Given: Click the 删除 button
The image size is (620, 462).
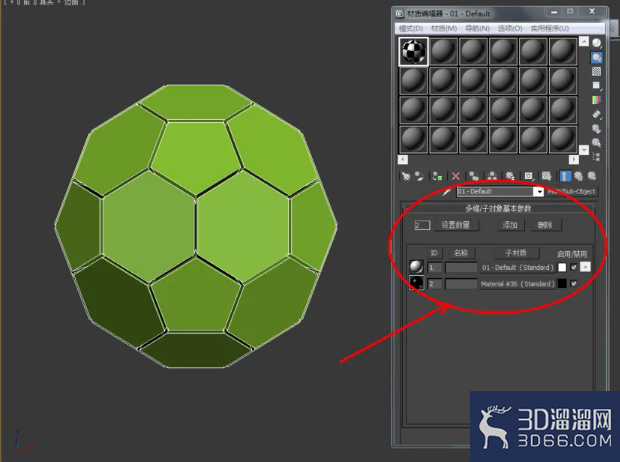Looking at the screenshot, I should pyautogui.click(x=545, y=225).
